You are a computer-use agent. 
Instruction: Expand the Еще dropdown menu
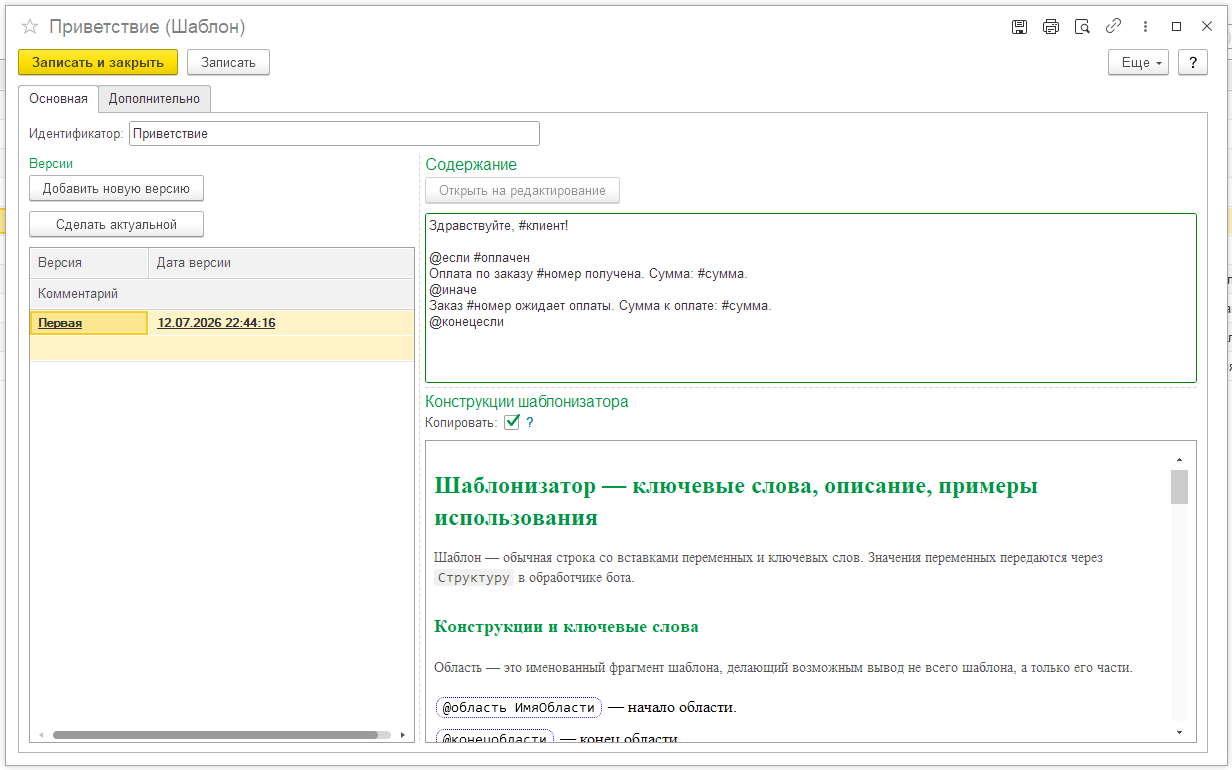coord(1138,62)
